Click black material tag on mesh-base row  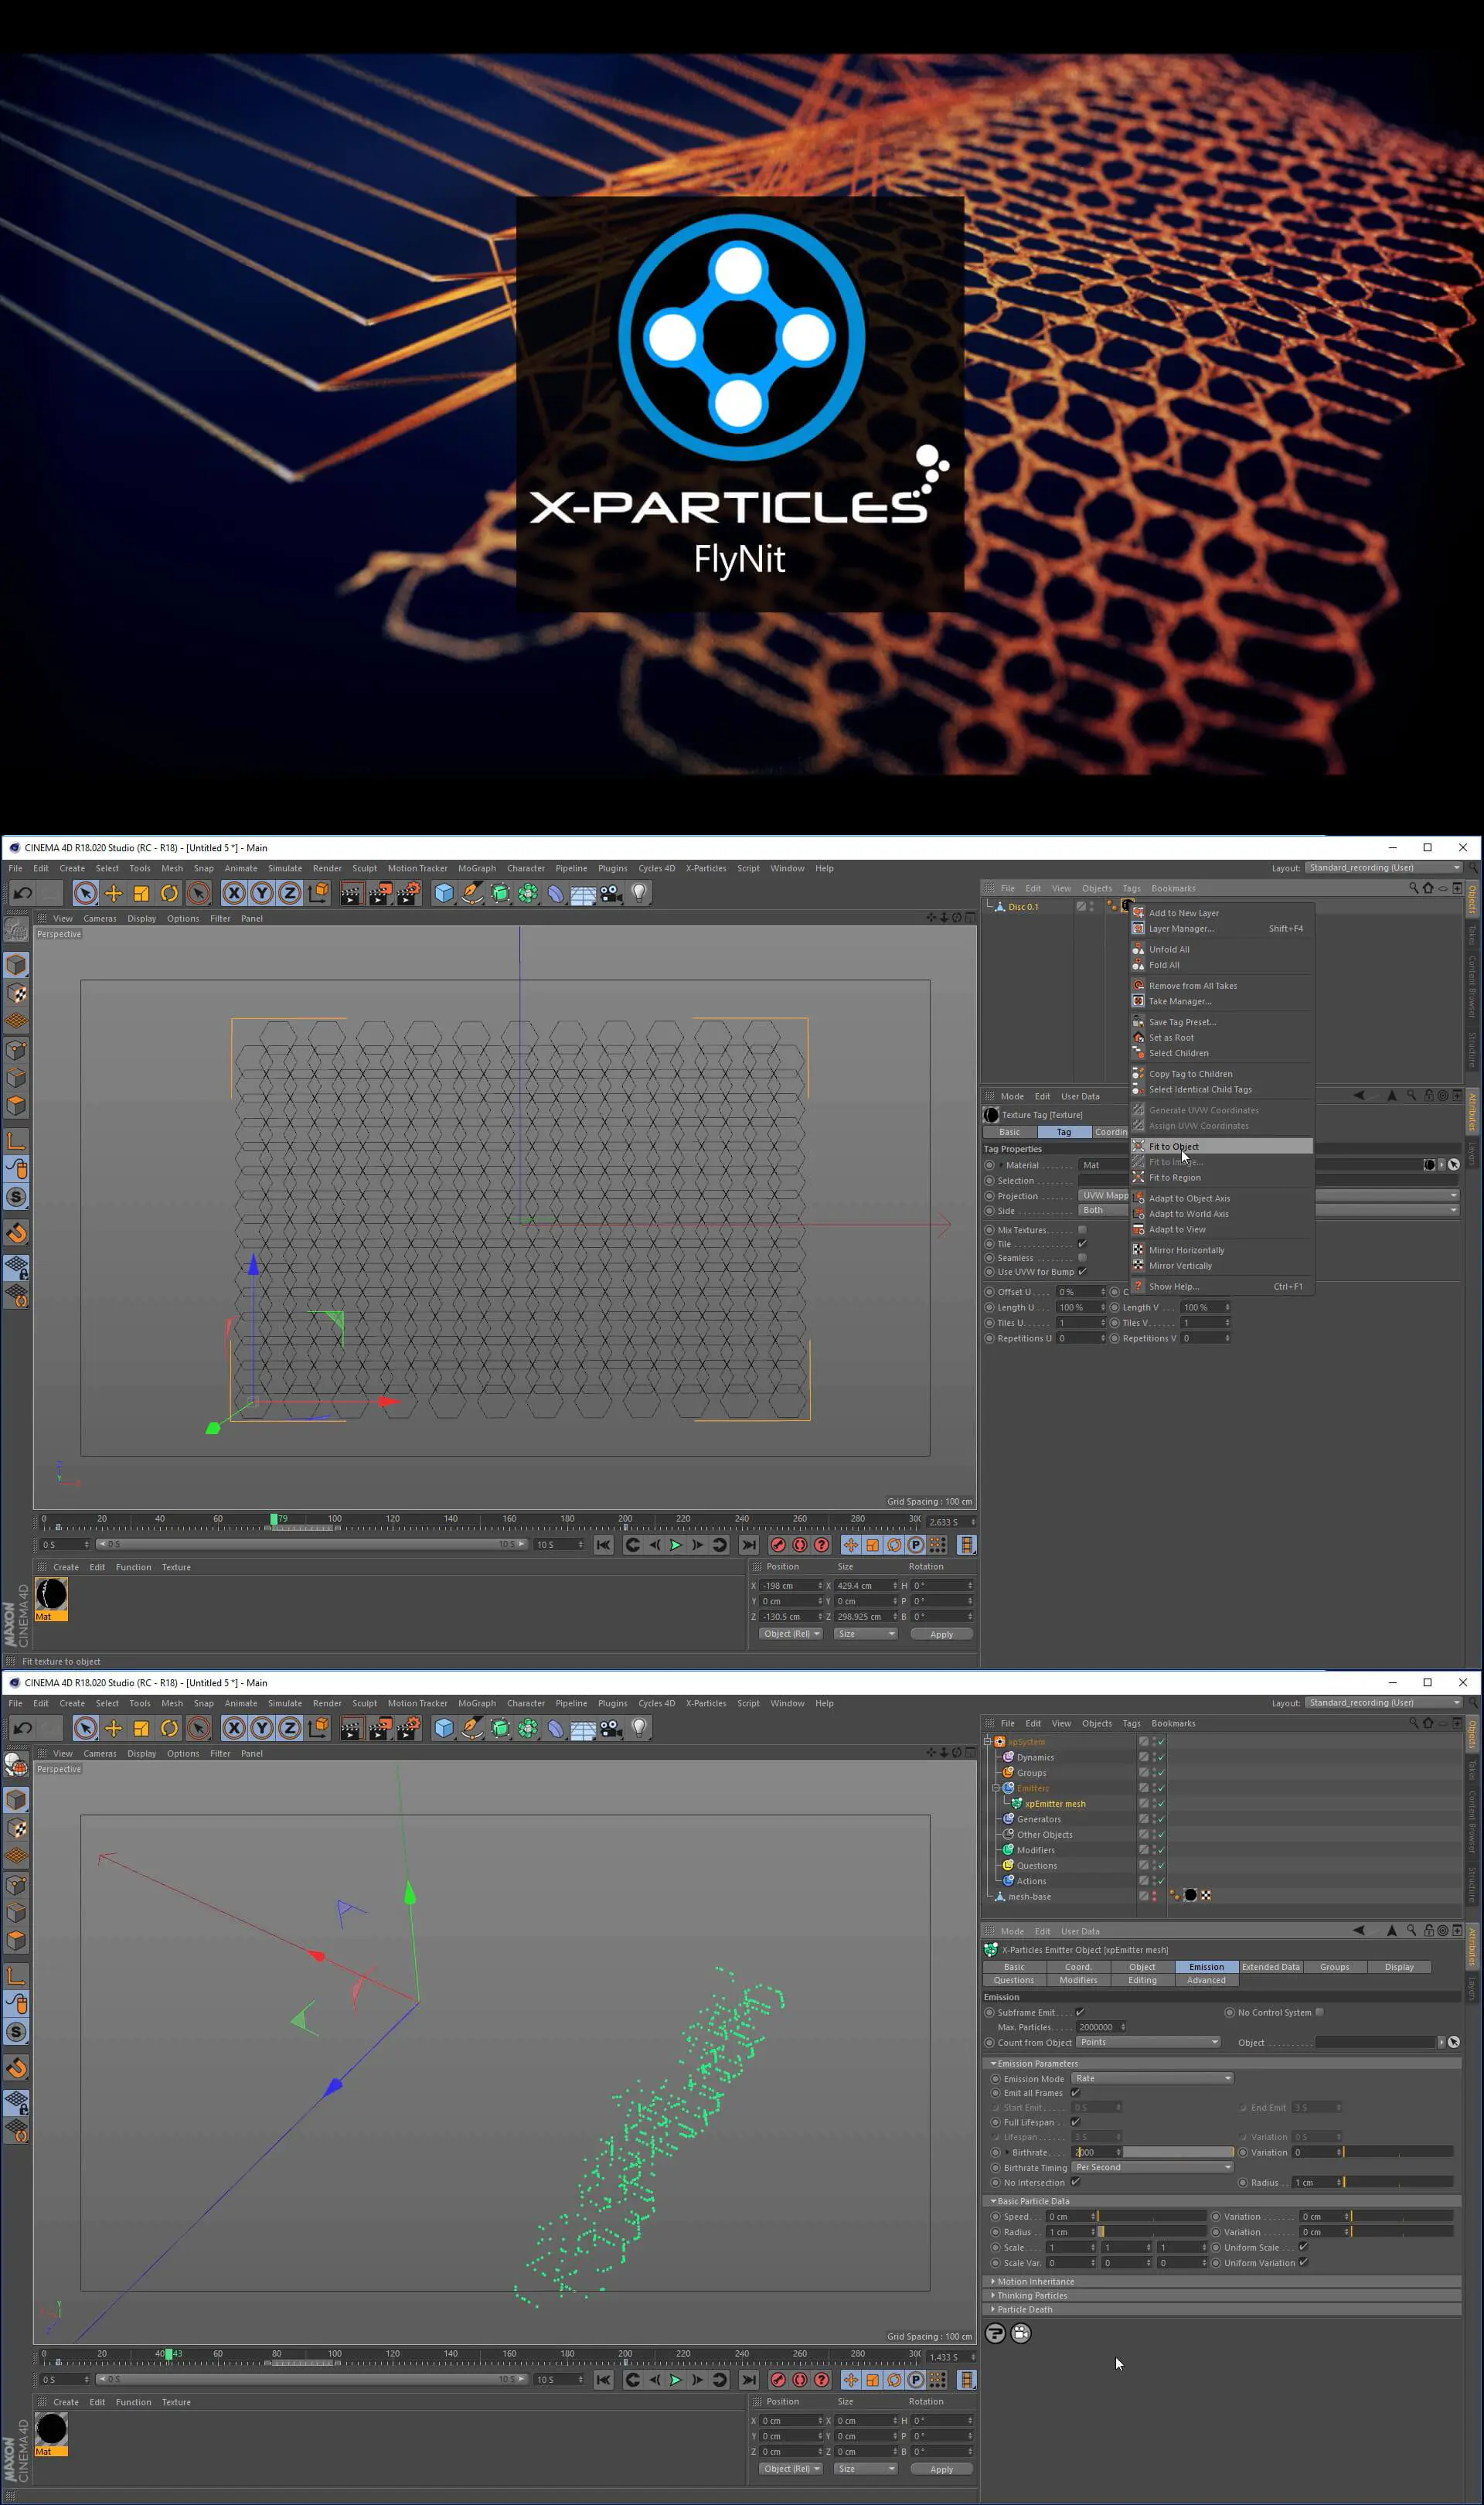click(1190, 1895)
